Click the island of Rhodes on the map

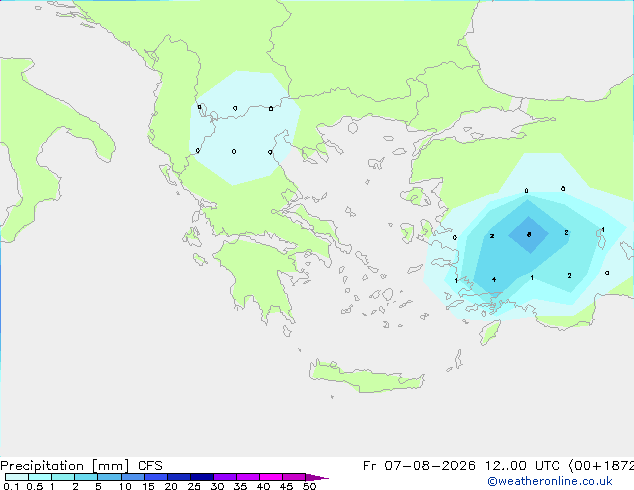490,332
